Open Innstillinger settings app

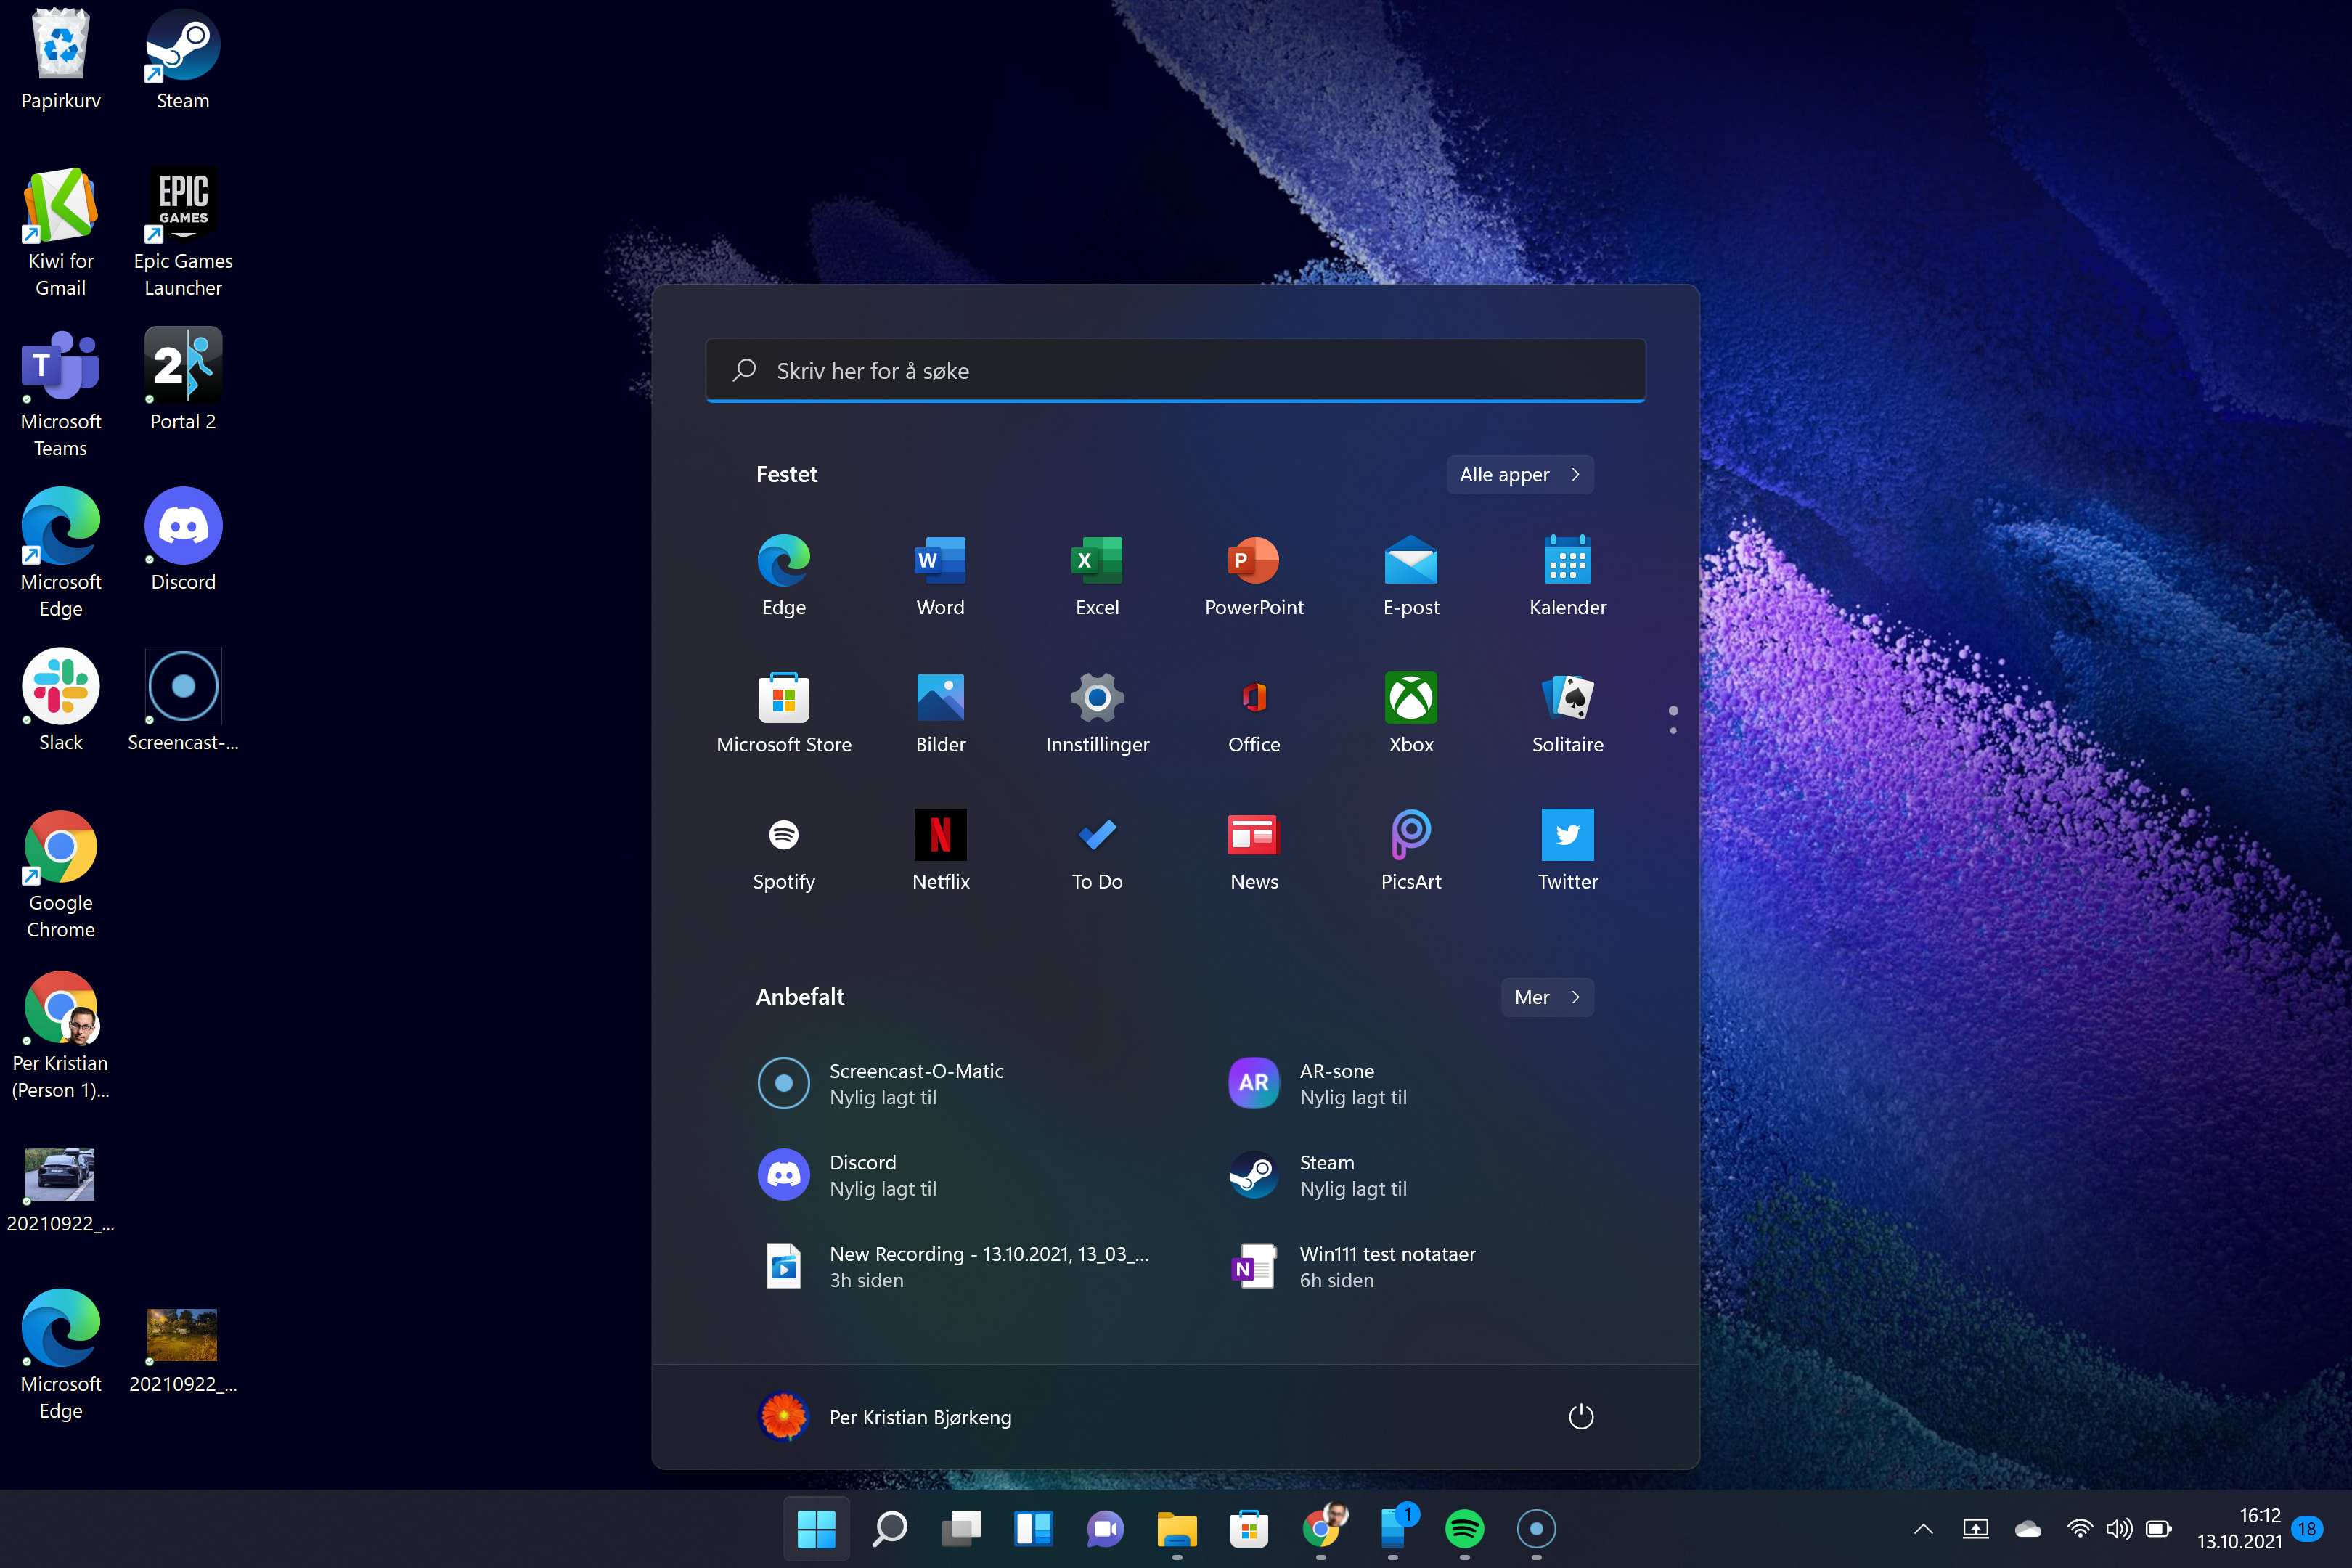click(1097, 712)
